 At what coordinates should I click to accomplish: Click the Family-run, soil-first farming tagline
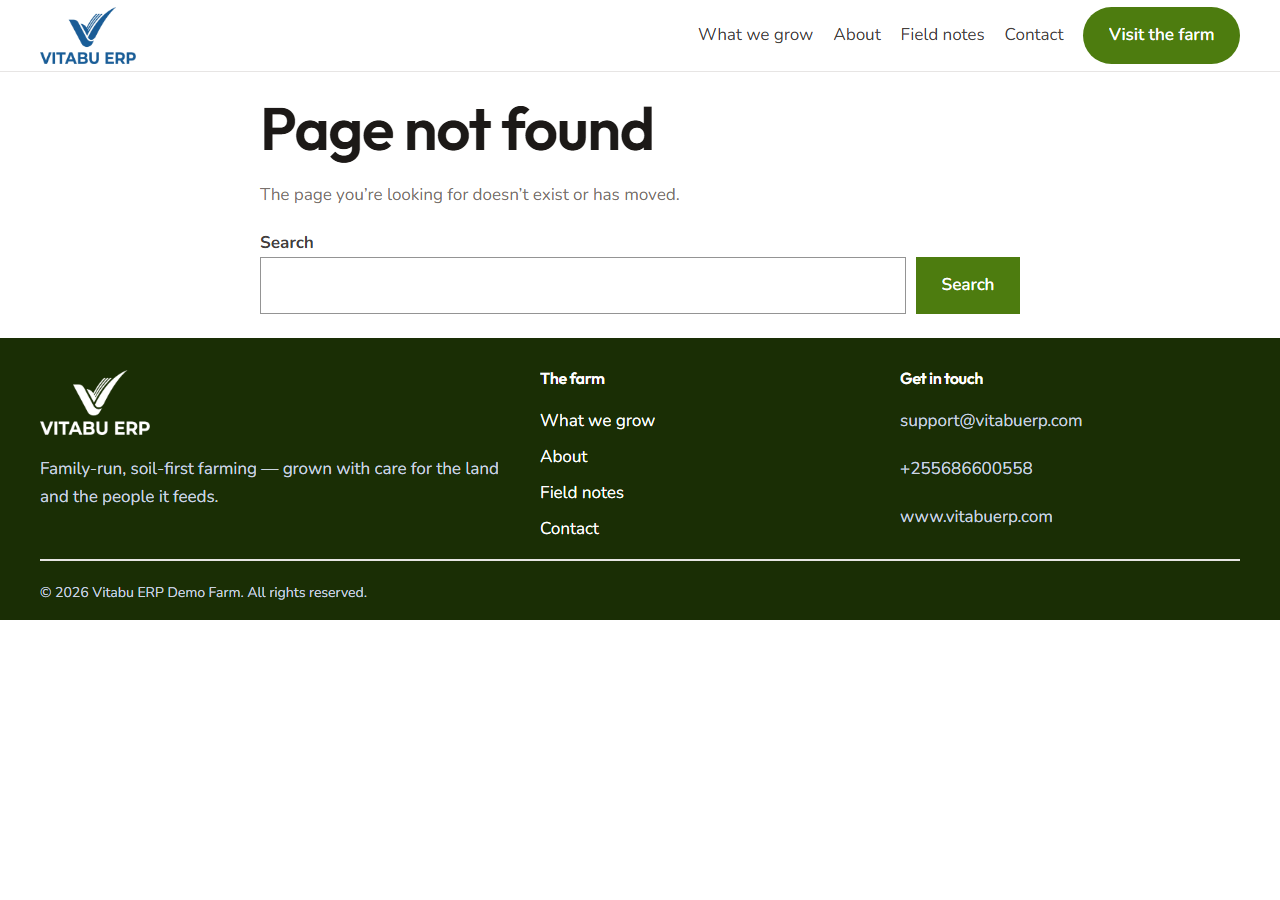pos(270,483)
